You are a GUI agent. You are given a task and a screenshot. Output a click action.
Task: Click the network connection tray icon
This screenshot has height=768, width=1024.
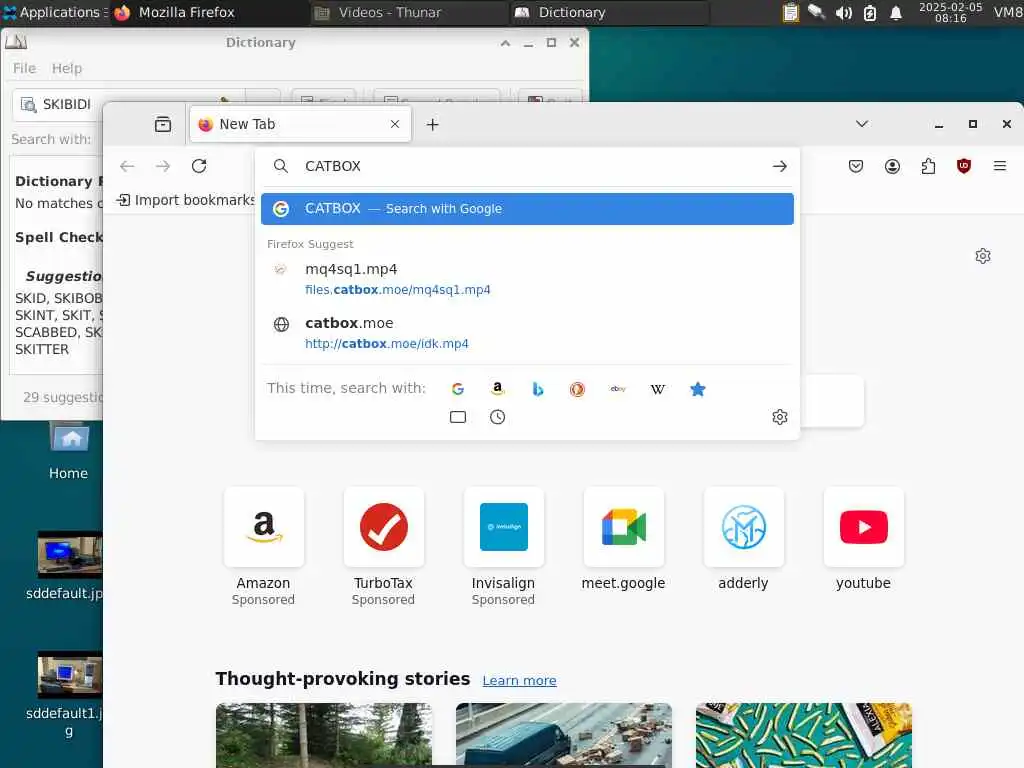pyautogui.click(x=816, y=12)
